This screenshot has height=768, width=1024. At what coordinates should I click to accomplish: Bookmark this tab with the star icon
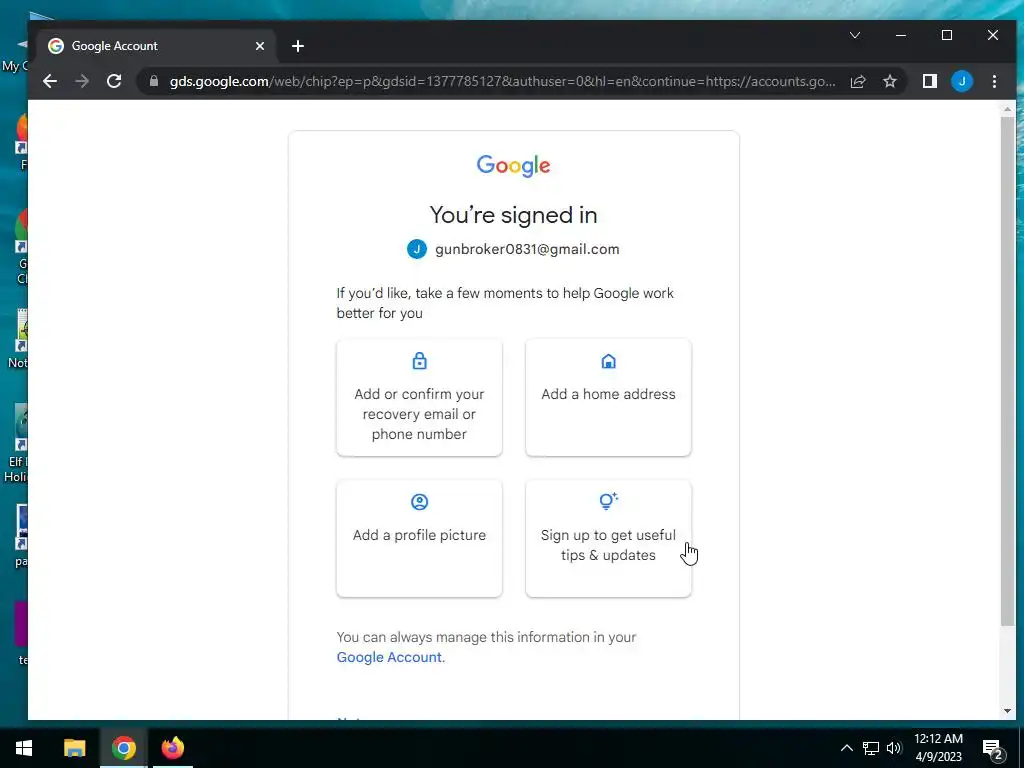[889, 81]
